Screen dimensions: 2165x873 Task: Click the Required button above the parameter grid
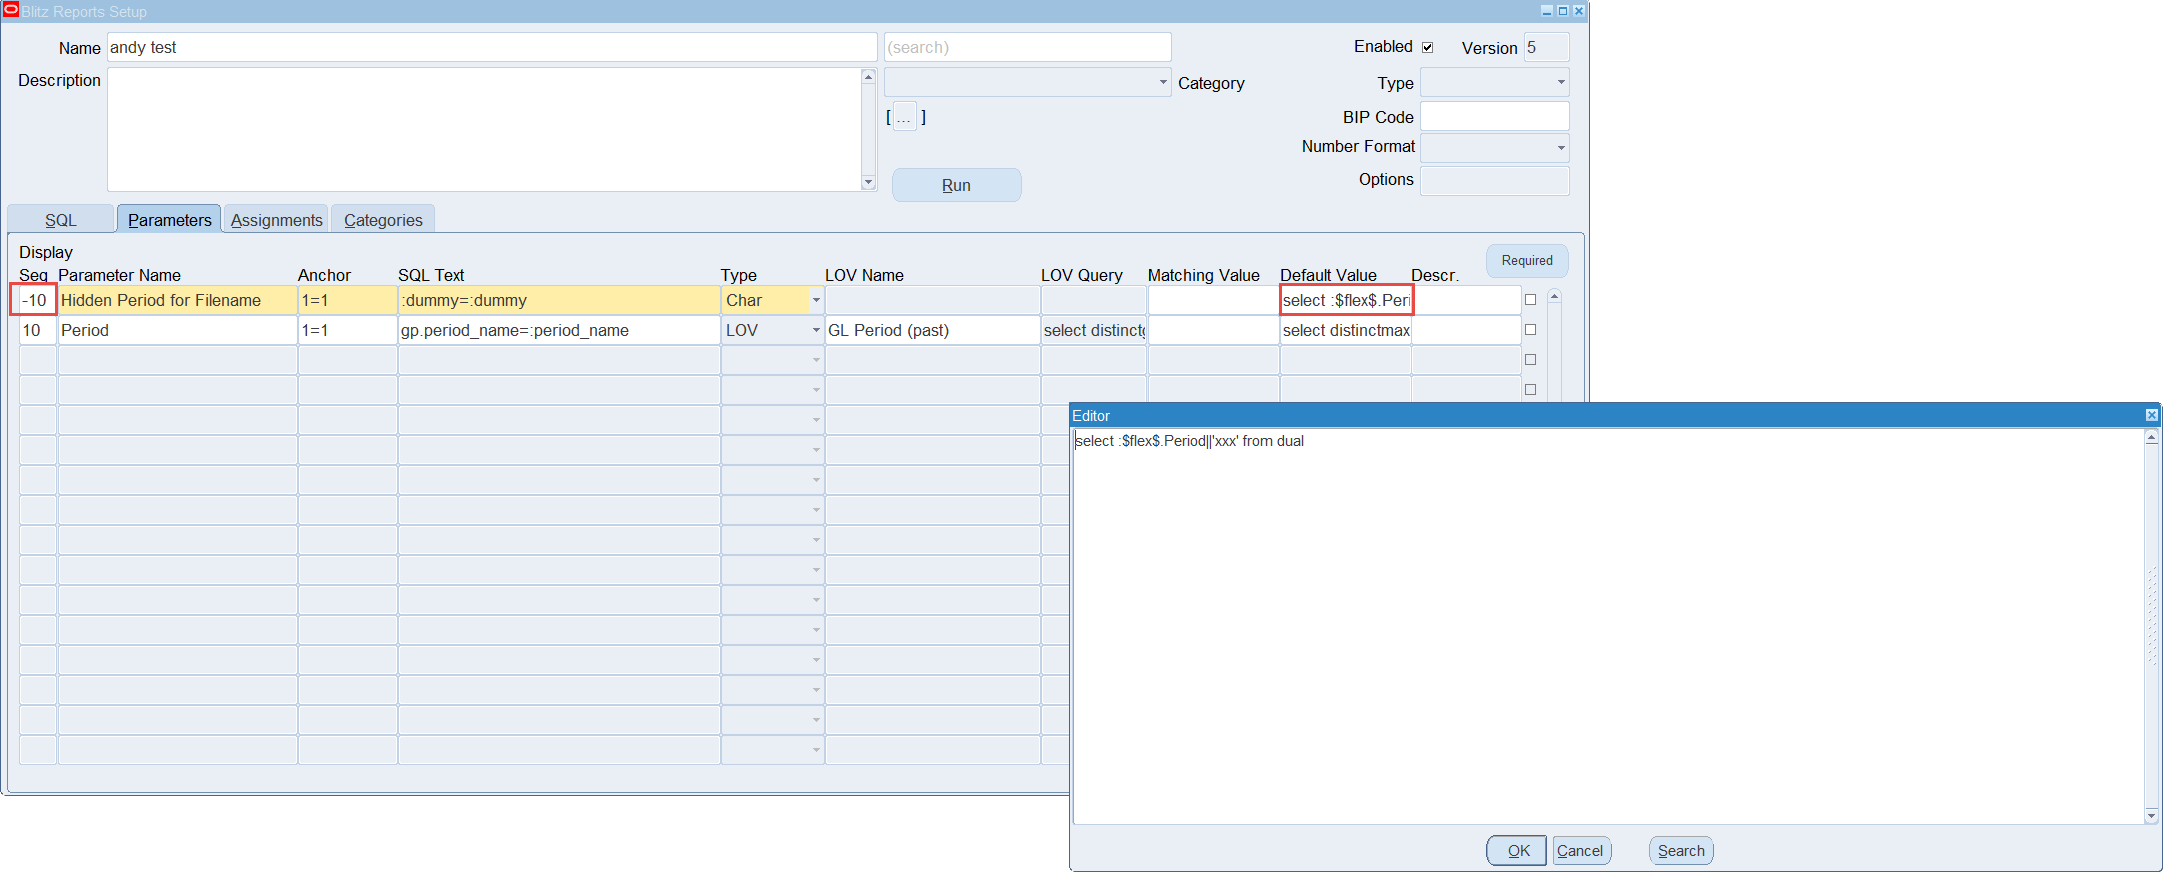(x=1527, y=261)
